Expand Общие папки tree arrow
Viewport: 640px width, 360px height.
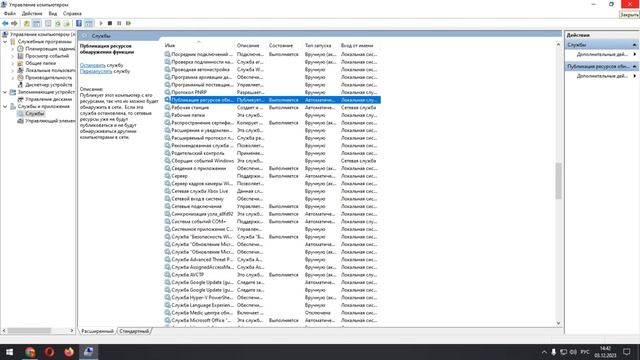coord(13,63)
